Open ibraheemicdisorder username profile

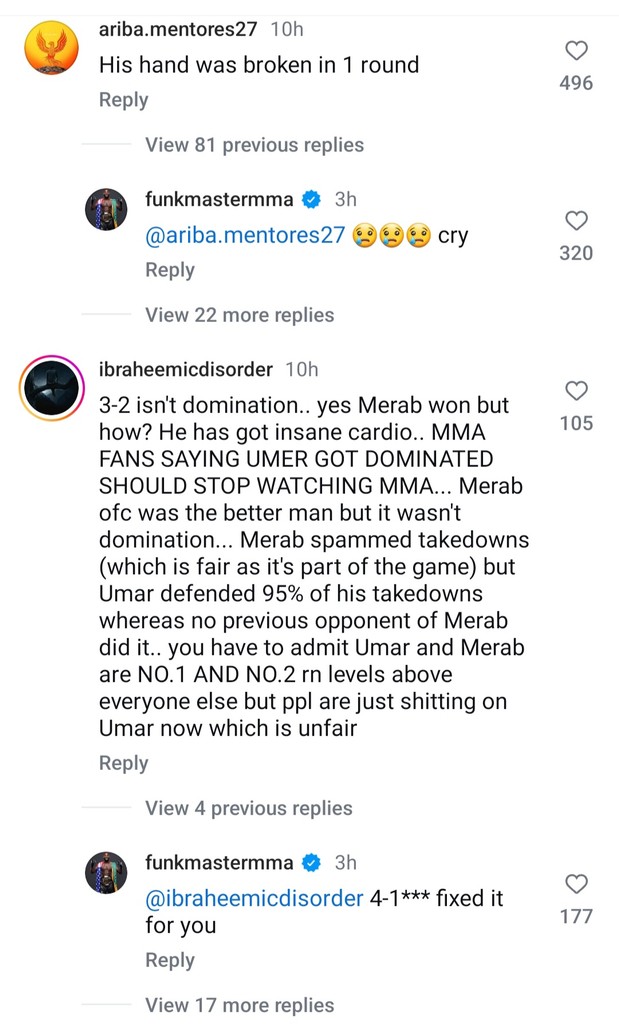click(186, 370)
